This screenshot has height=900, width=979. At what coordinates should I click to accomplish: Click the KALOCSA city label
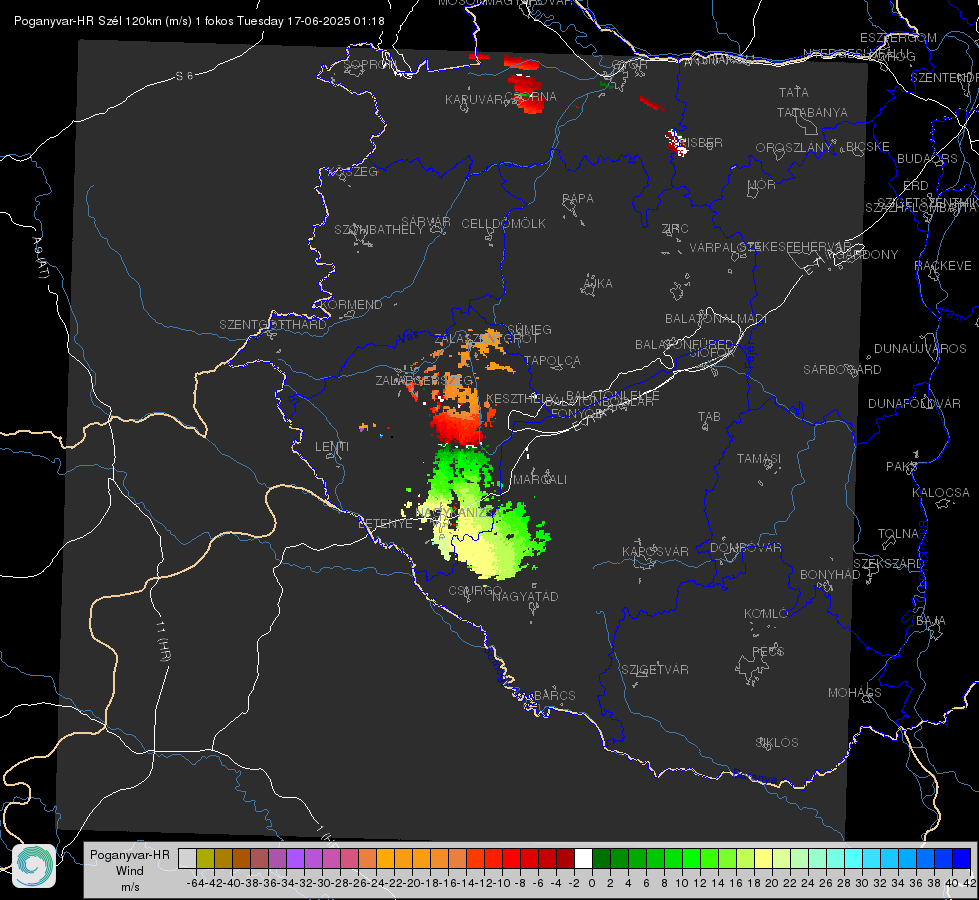click(x=940, y=493)
